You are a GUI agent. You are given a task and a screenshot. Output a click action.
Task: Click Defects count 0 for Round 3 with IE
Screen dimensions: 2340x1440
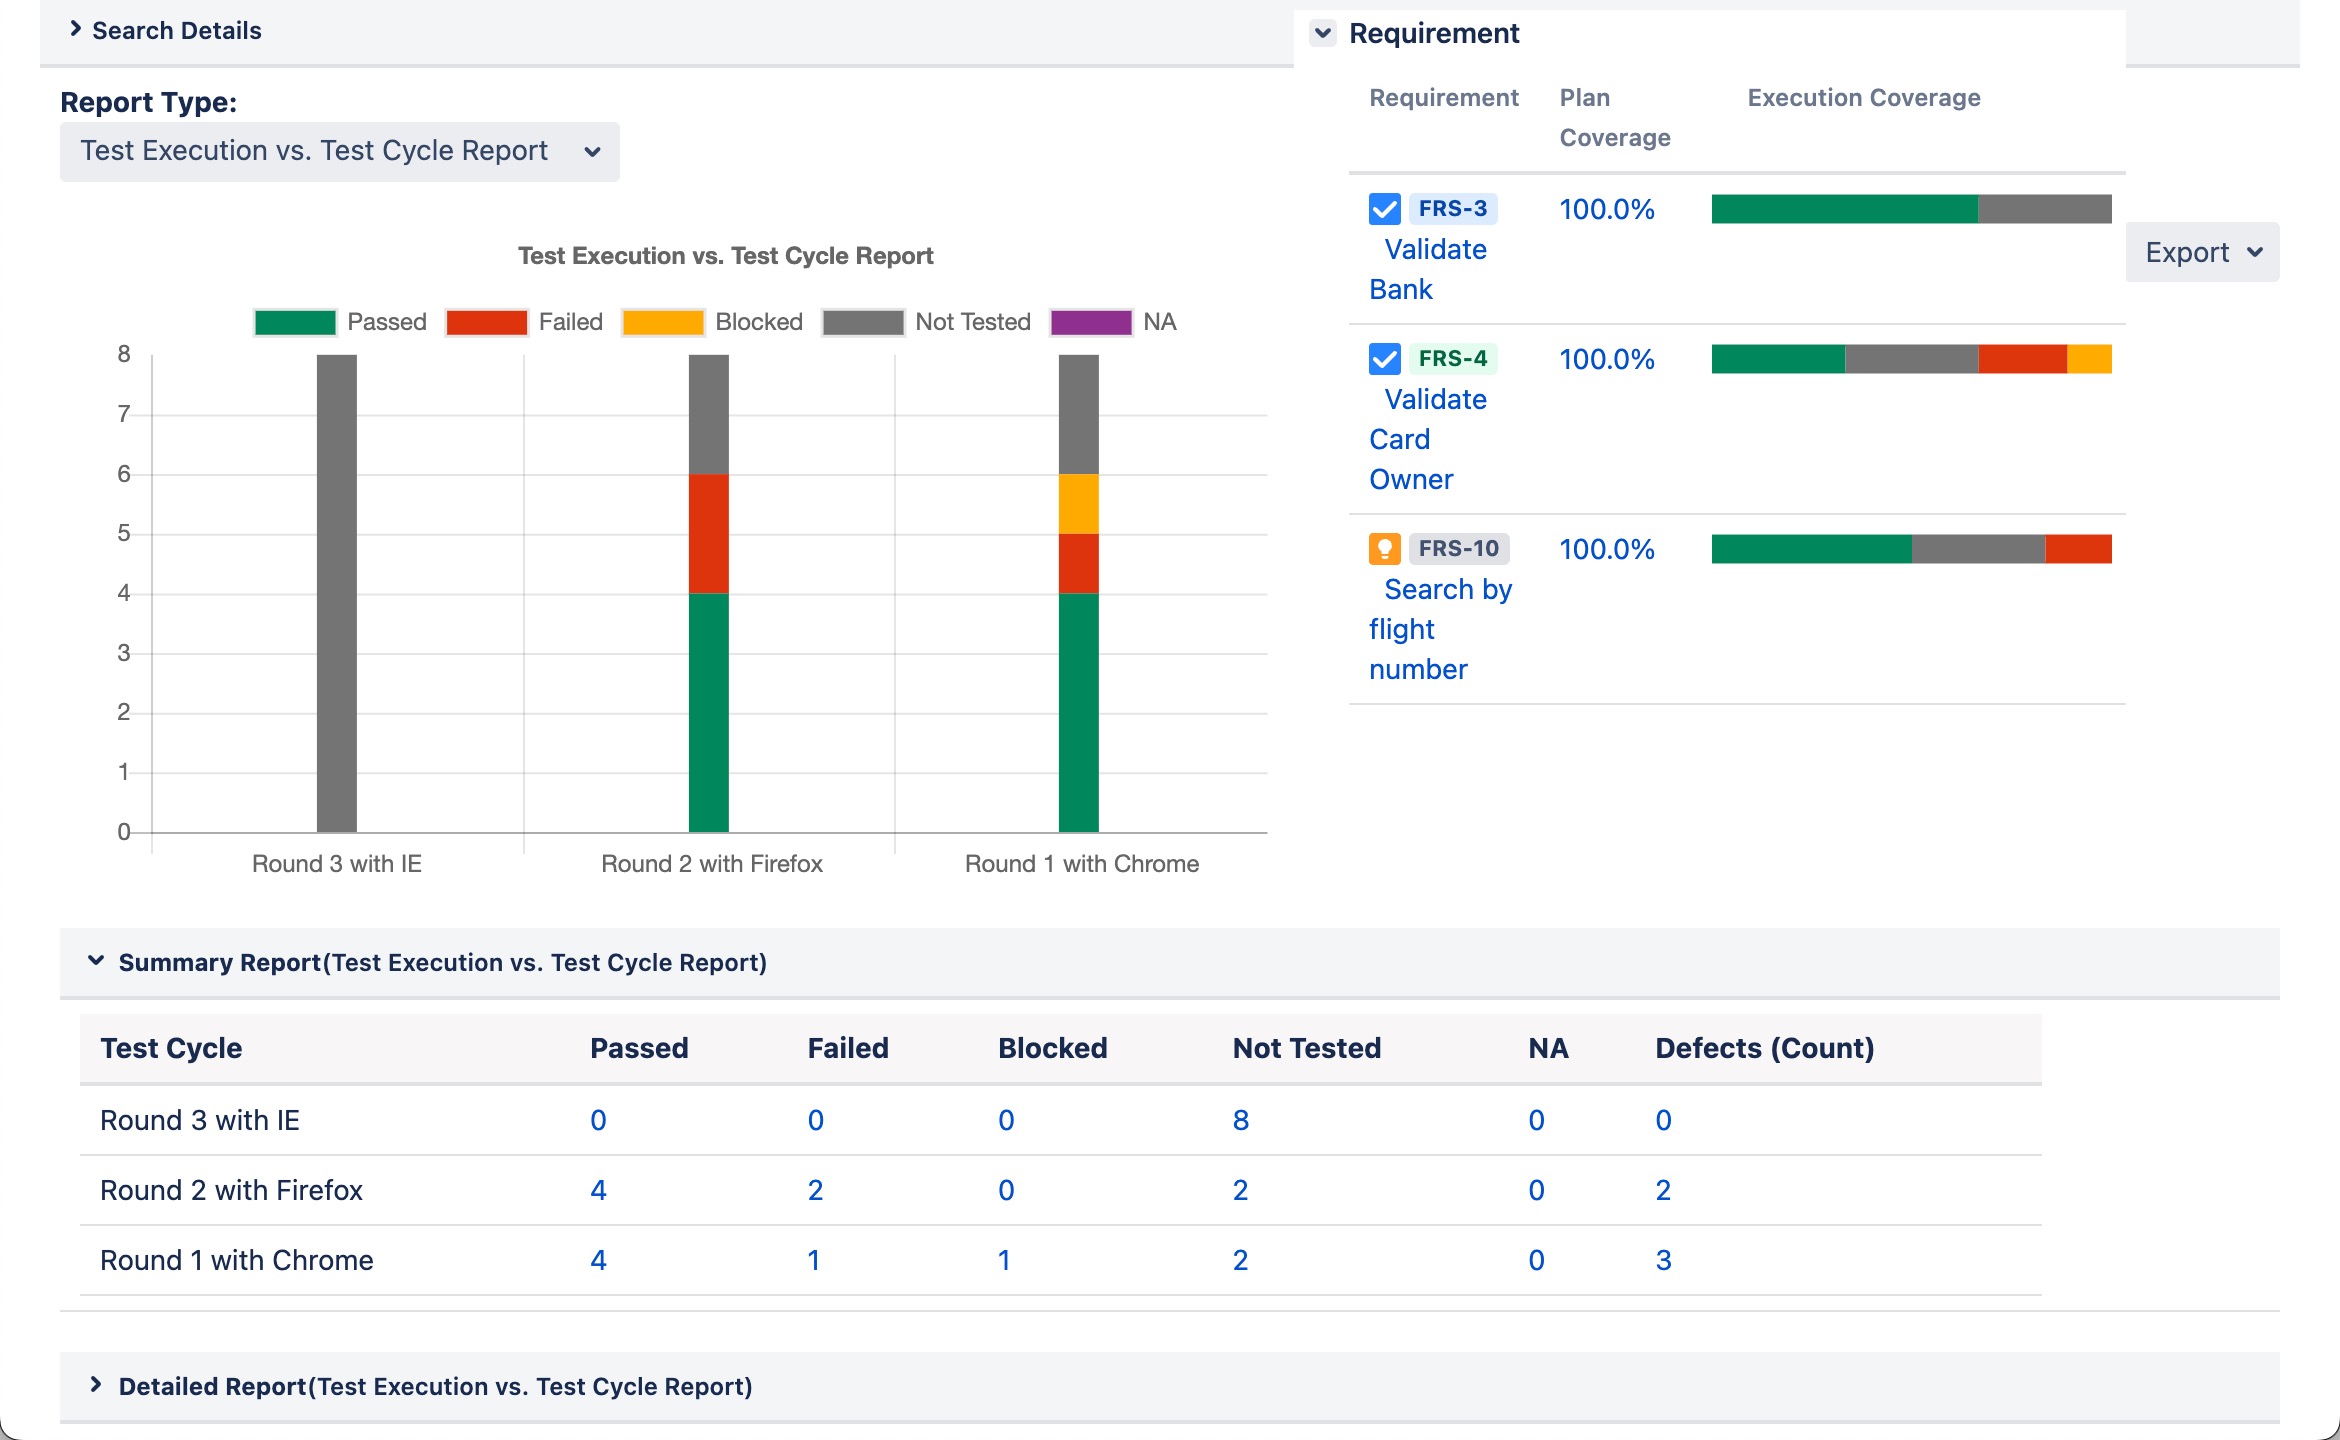click(1663, 1120)
